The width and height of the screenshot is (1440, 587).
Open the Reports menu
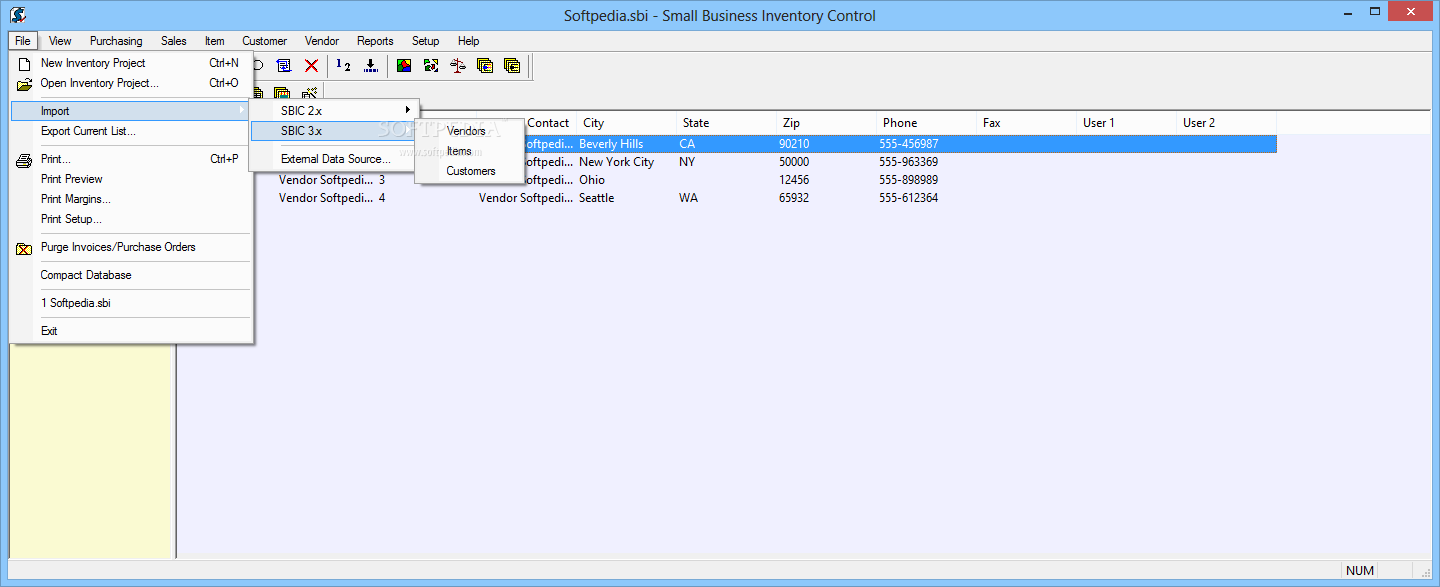[x=375, y=41]
